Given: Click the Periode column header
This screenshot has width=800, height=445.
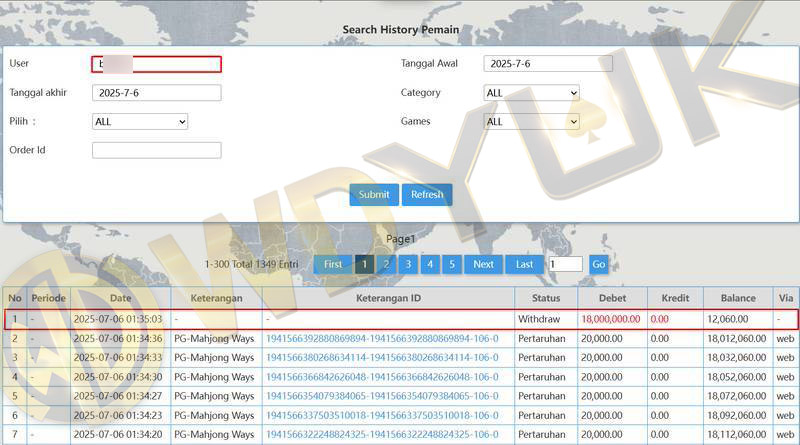Looking at the screenshot, I should click(48, 298).
